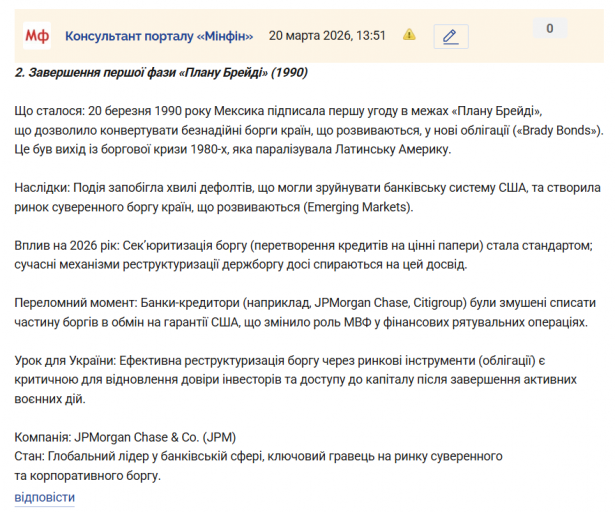Click the line «Це був вихід із боргової кризи 1980-х»
The width and height of the screenshot is (615, 512).
233,149
